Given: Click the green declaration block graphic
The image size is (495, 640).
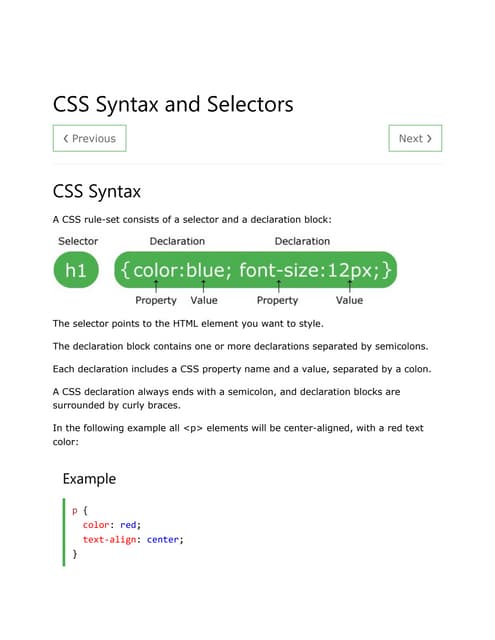Looking at the screenshot, I should (255, 270).
